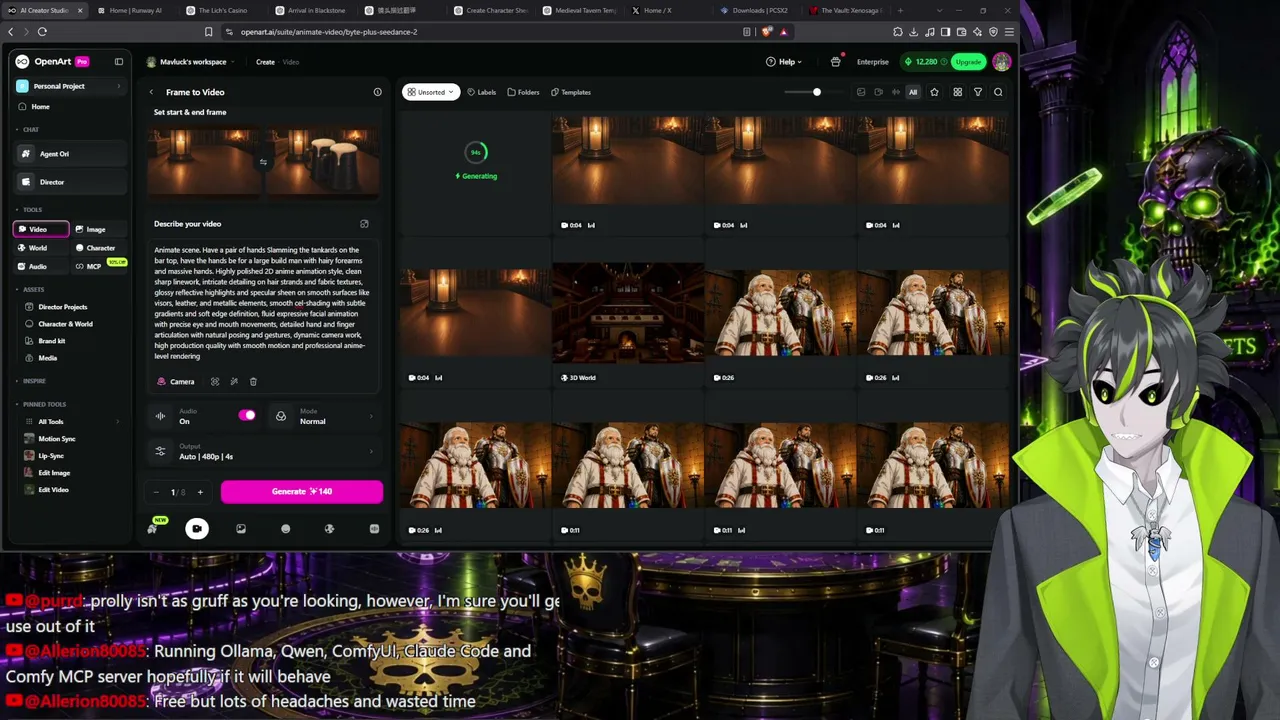Viewport: 1280px width, 720px height.
Task: Click into the video description prompt box
Action: pyautogui.click(x=262, y=304)
